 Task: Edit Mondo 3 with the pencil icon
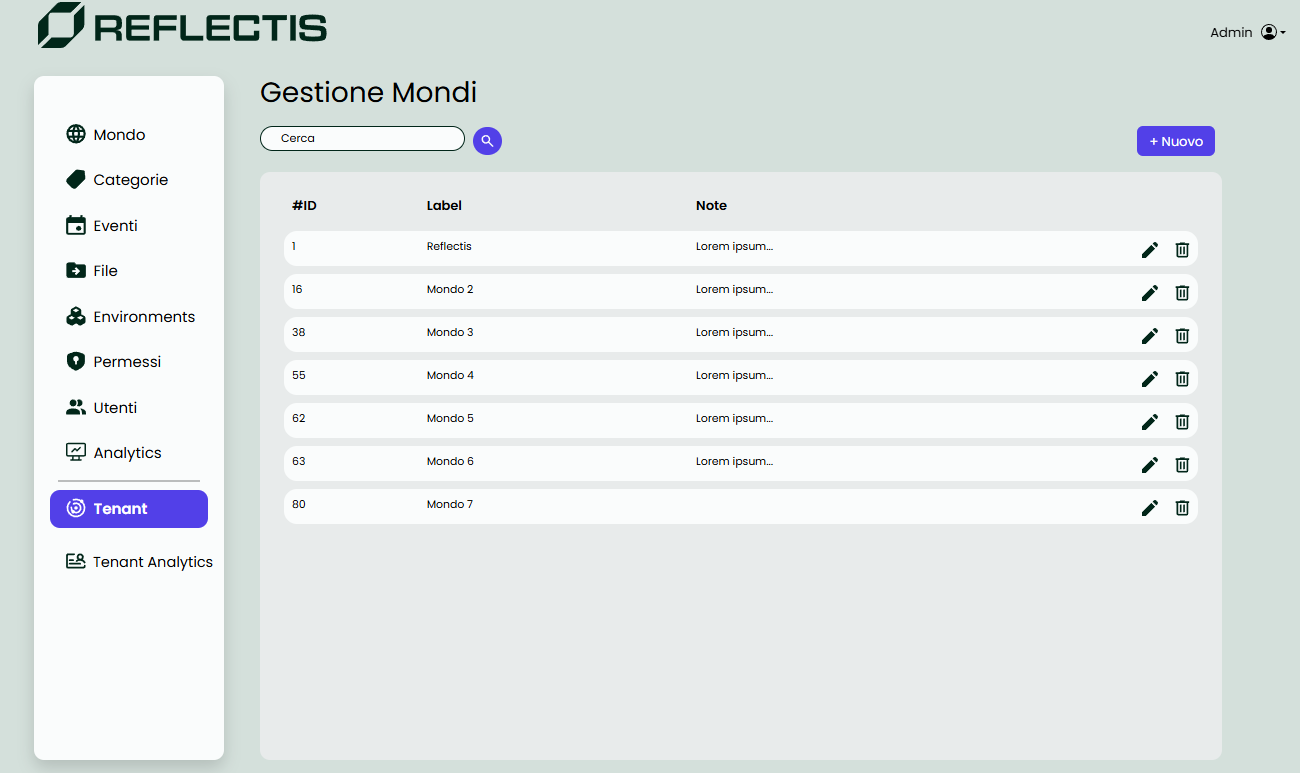pyautogui.click(x=1150, y=336)
